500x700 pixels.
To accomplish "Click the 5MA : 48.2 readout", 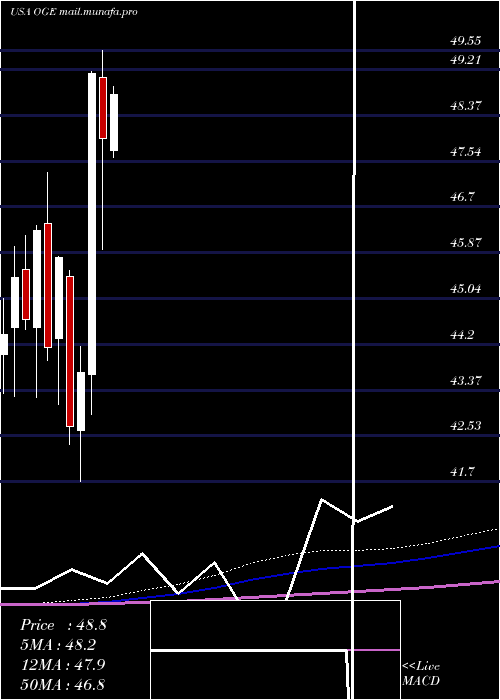I will (x=58, y=645).
